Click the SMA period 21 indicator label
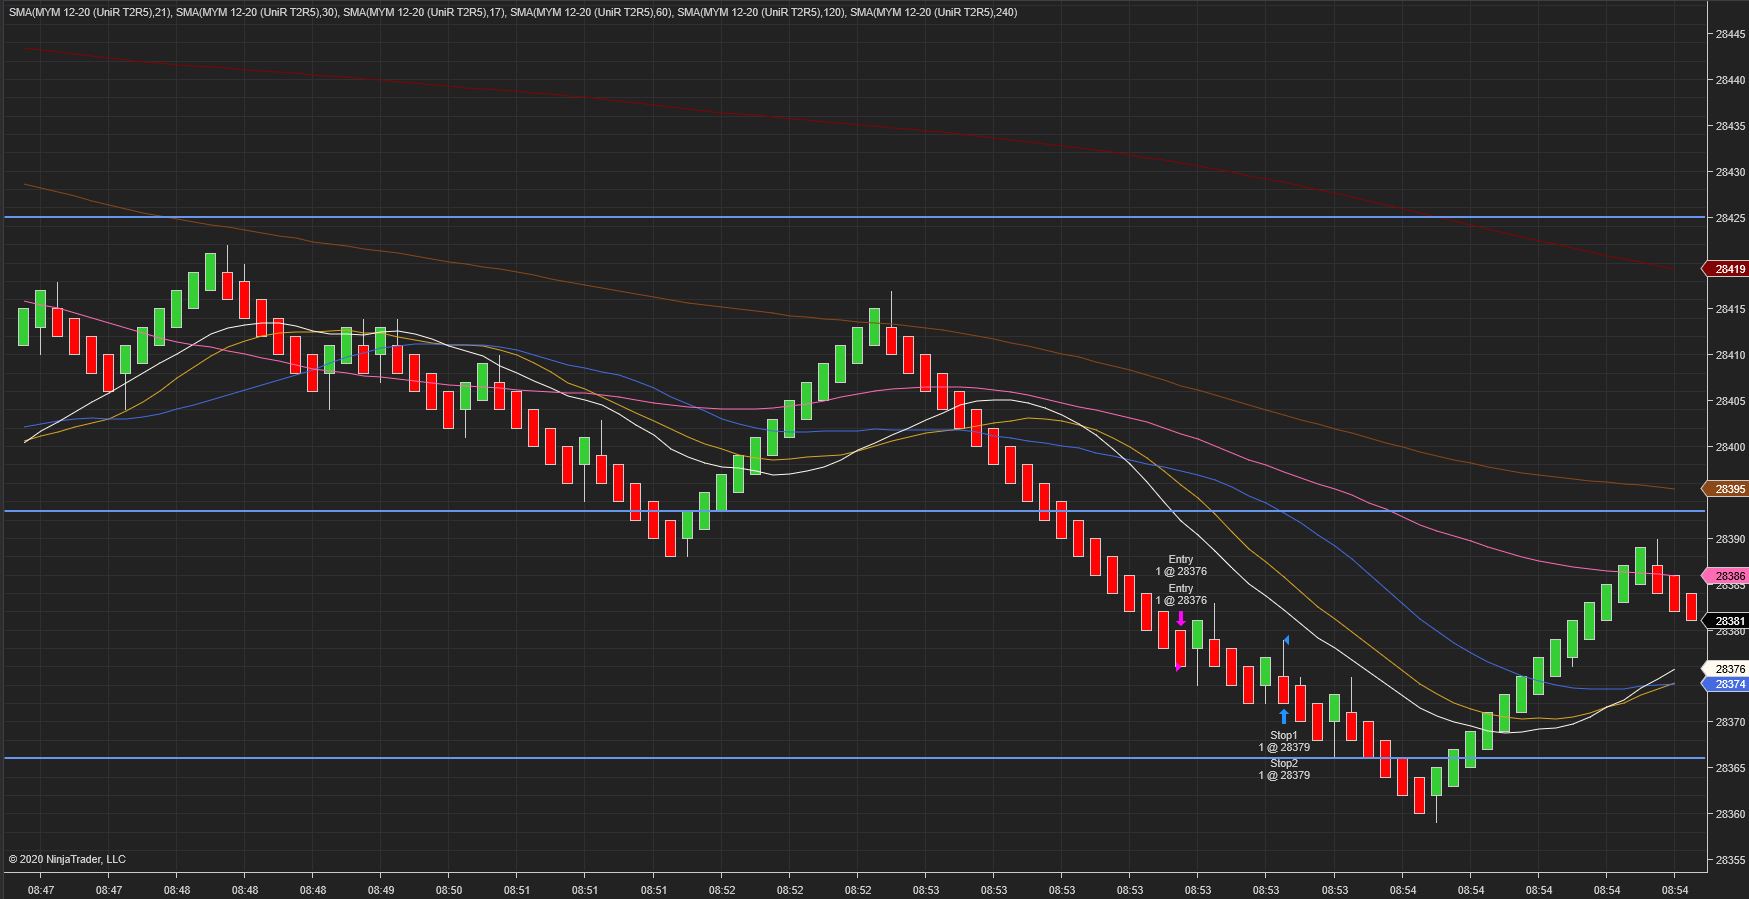1749x899 pixels. pyautogui.click(x=89, y=12)
